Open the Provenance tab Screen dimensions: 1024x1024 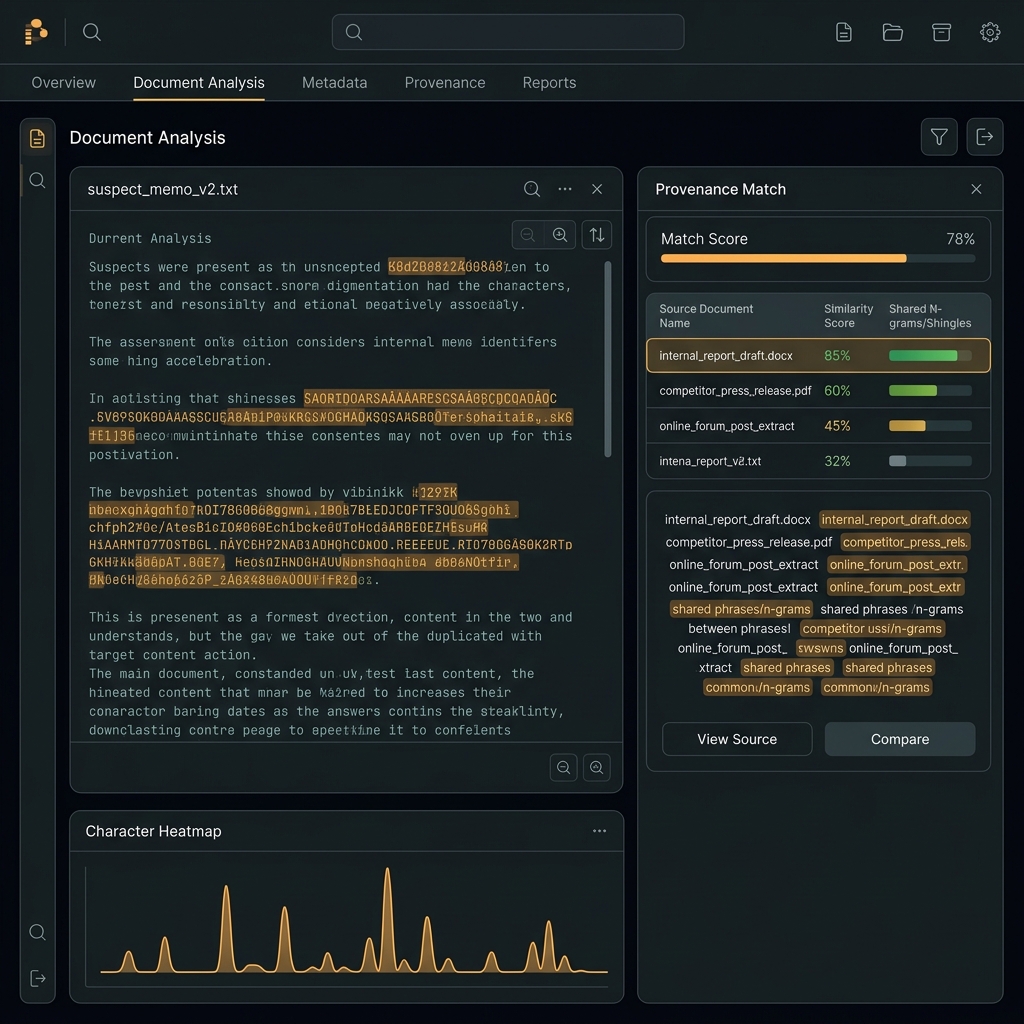click(x=445, y=83)
